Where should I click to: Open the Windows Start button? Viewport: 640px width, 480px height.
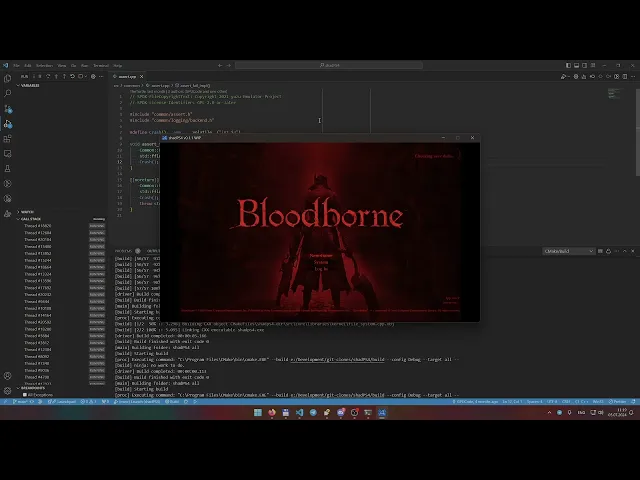click(258, 413)
